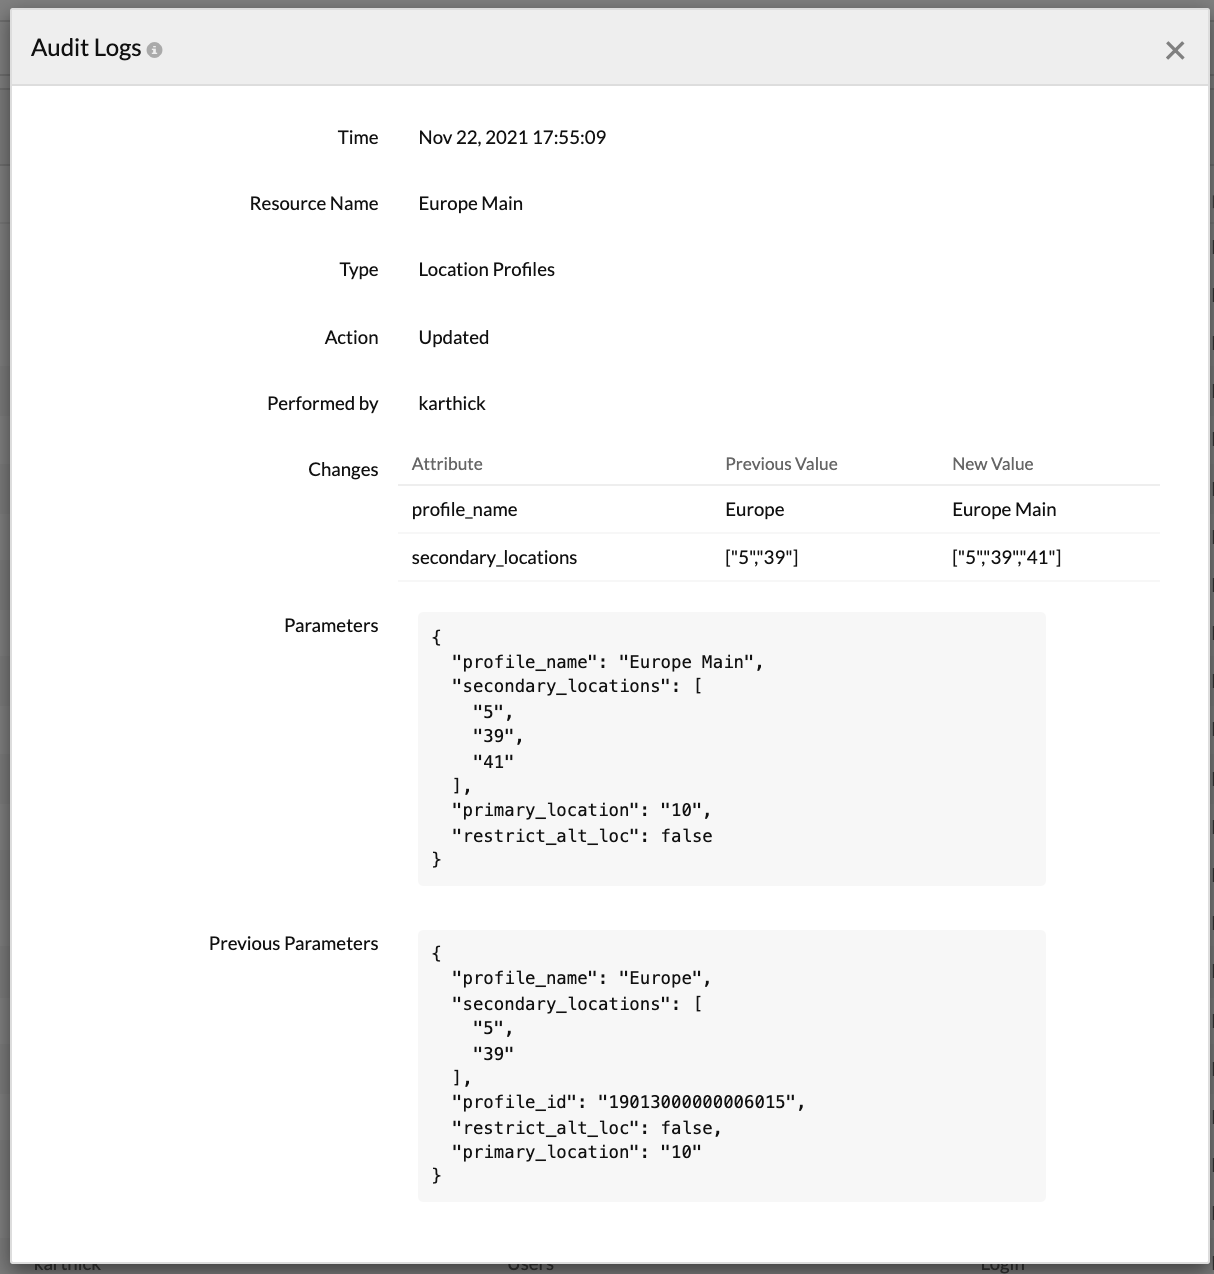Click the New Value column header
Image resolution: width=1214 pixels, height=1274 pixels.
tap(992, 463)
